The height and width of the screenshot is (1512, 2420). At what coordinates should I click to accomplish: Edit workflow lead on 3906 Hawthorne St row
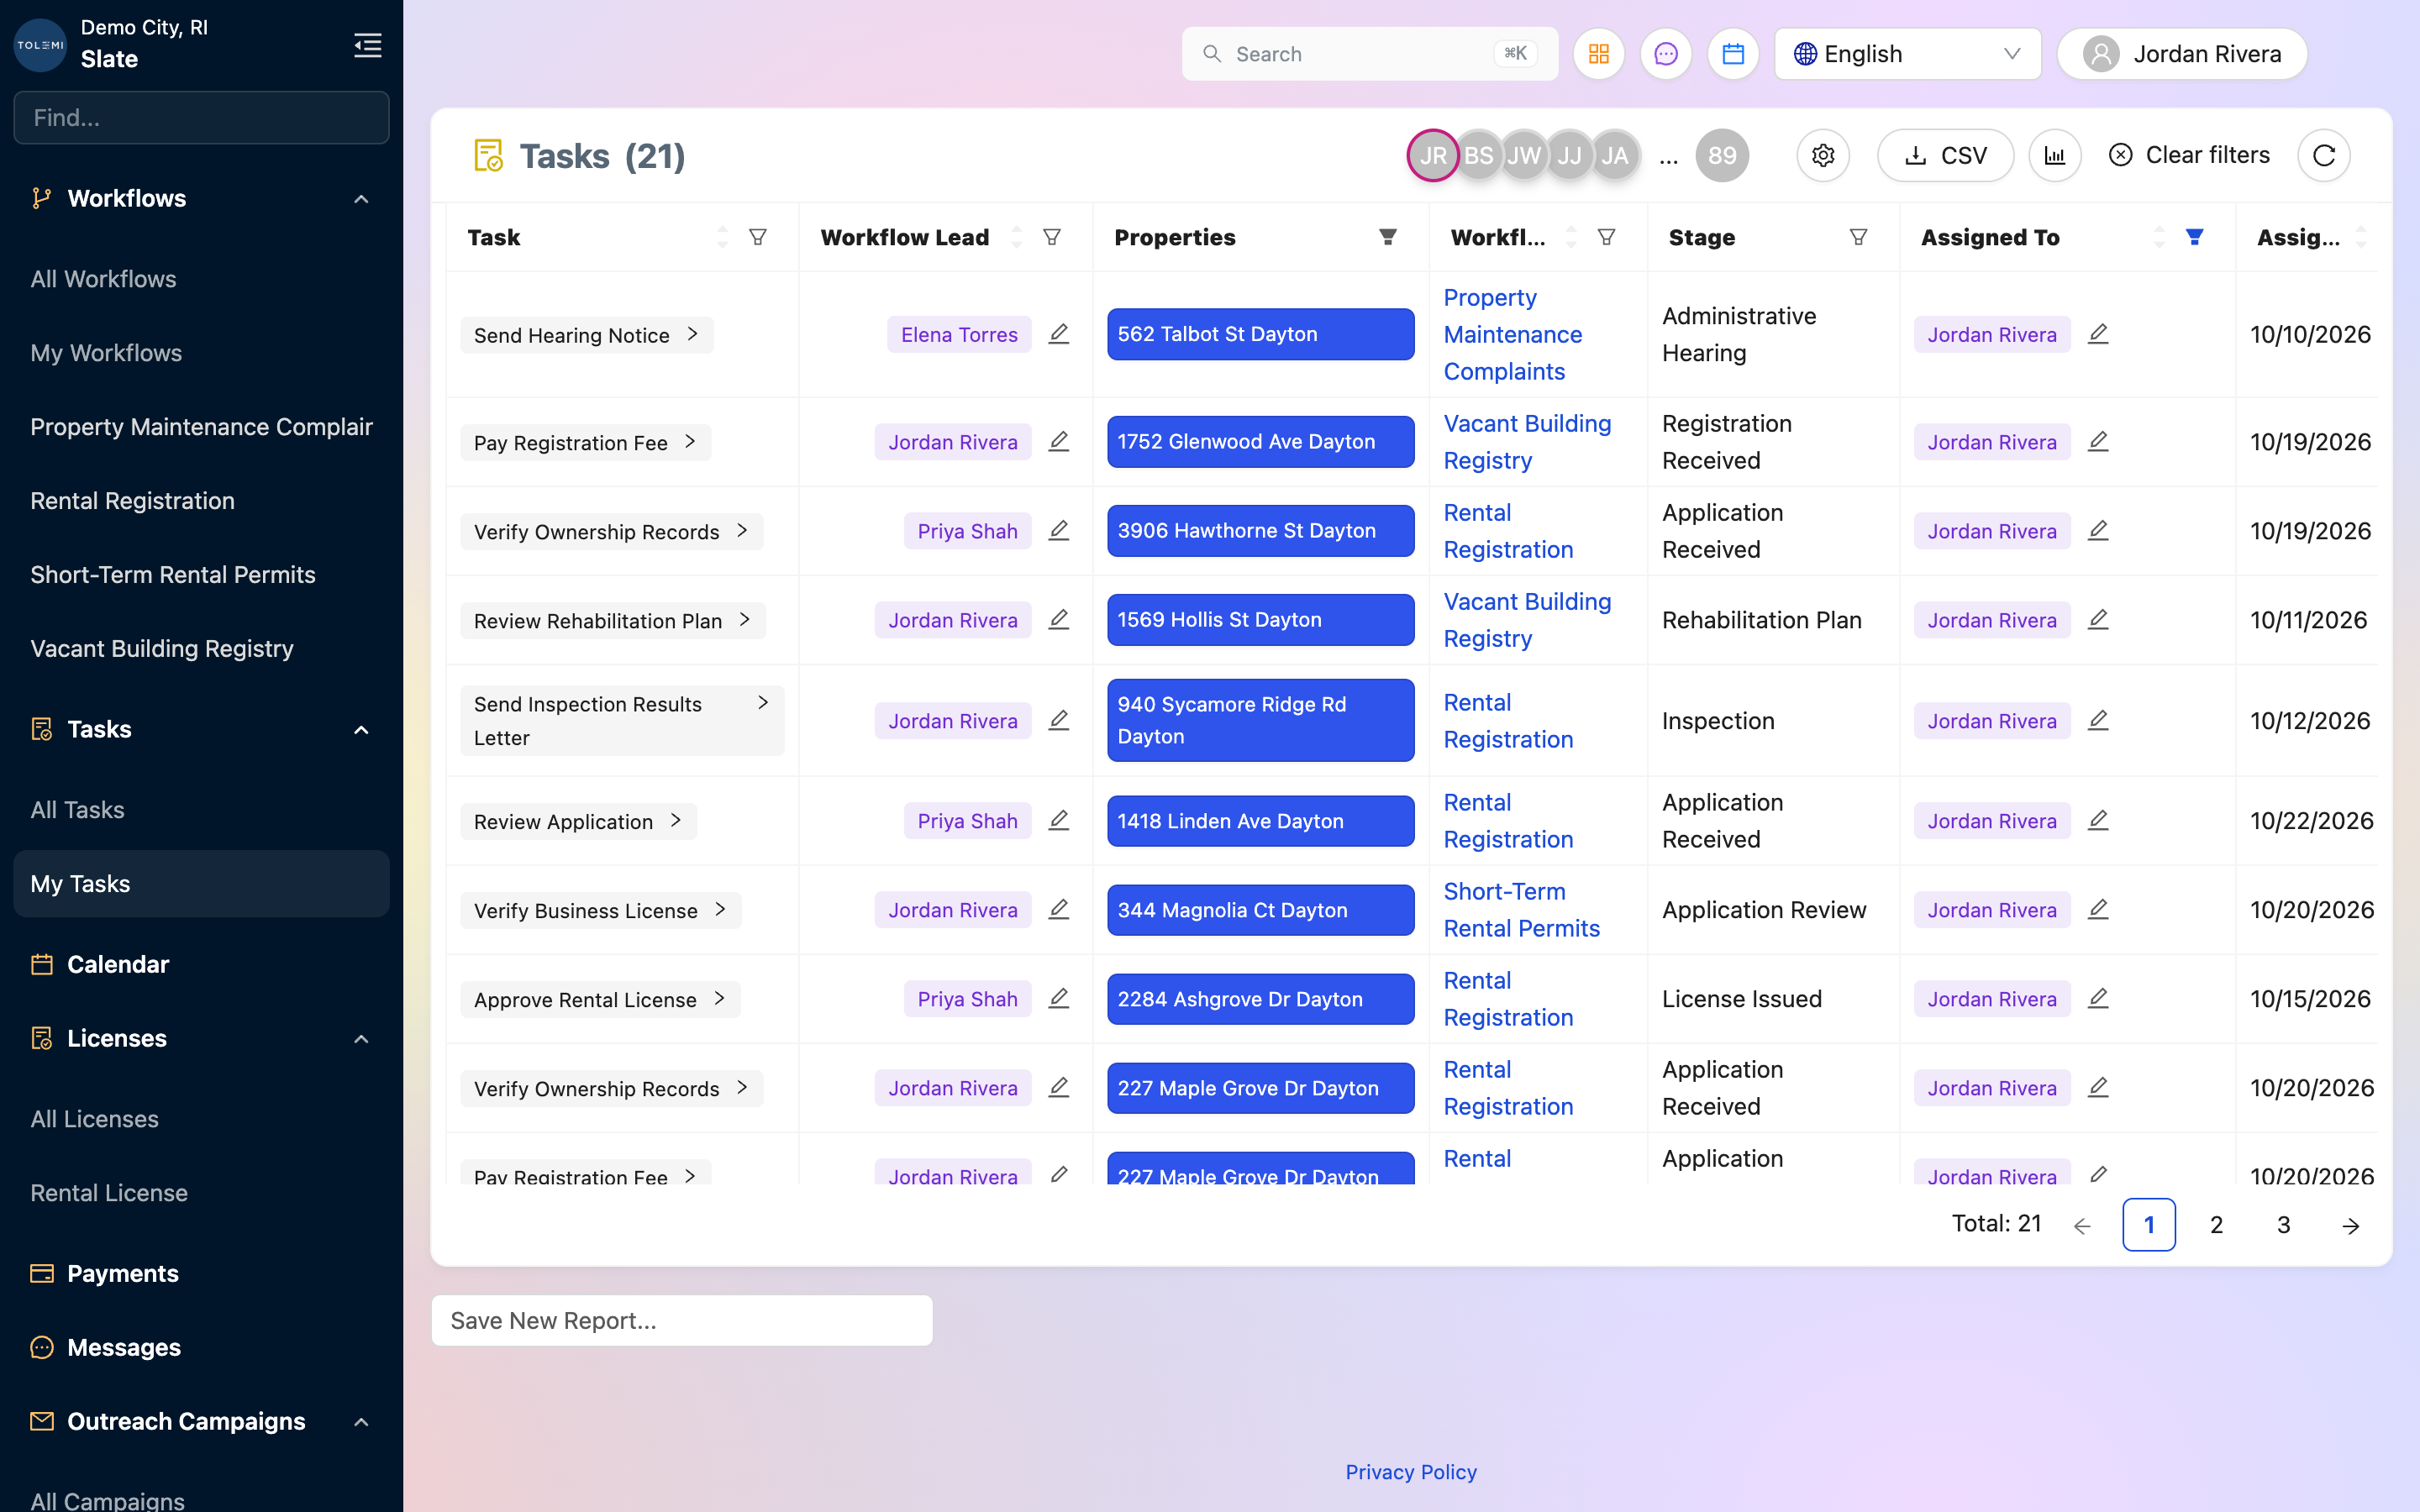1059,531
